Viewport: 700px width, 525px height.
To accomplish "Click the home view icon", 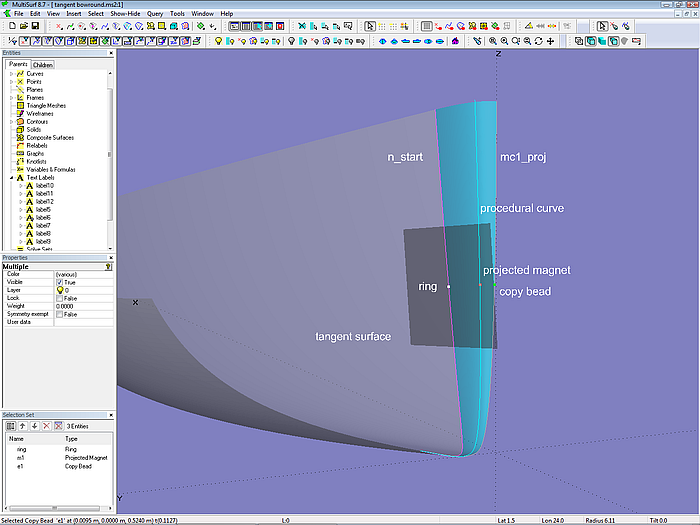I will [x=456, y=41].
